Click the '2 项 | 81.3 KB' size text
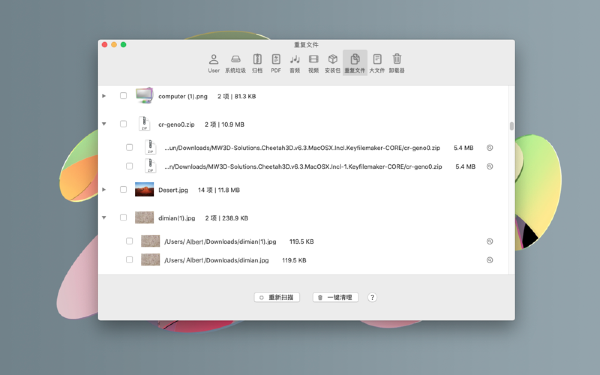600x375 pixels. (x=236, y=96)
